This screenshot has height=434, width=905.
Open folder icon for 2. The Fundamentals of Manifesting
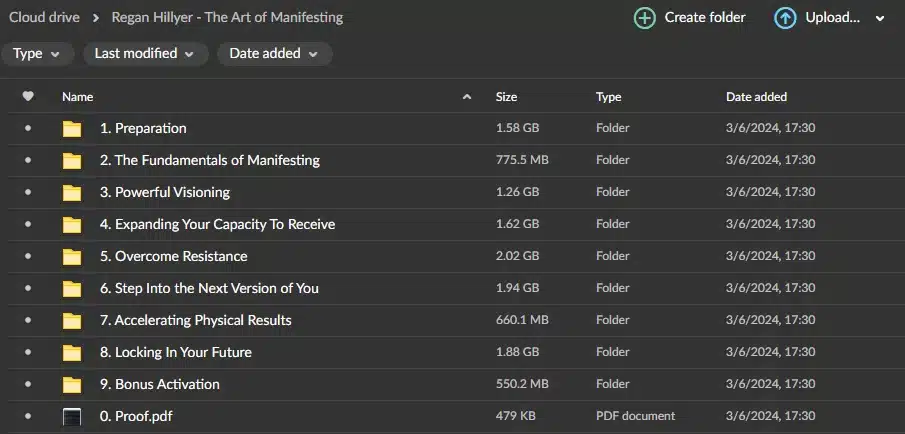72,160
